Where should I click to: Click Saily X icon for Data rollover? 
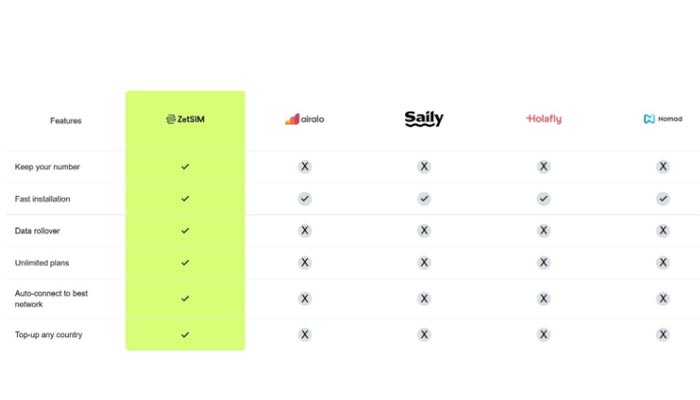[424, 231]
